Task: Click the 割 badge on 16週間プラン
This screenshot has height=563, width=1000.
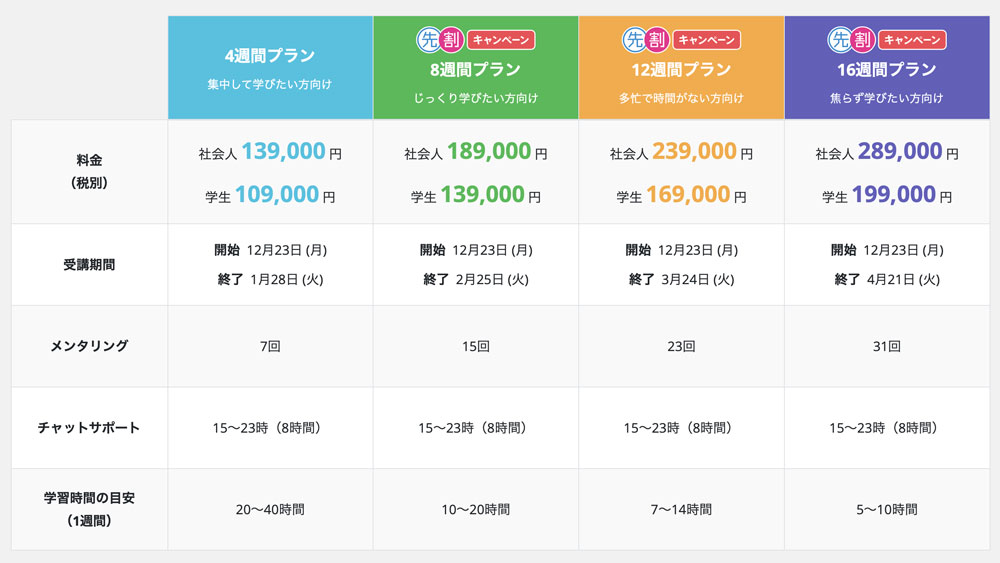Action: [863, 40]
